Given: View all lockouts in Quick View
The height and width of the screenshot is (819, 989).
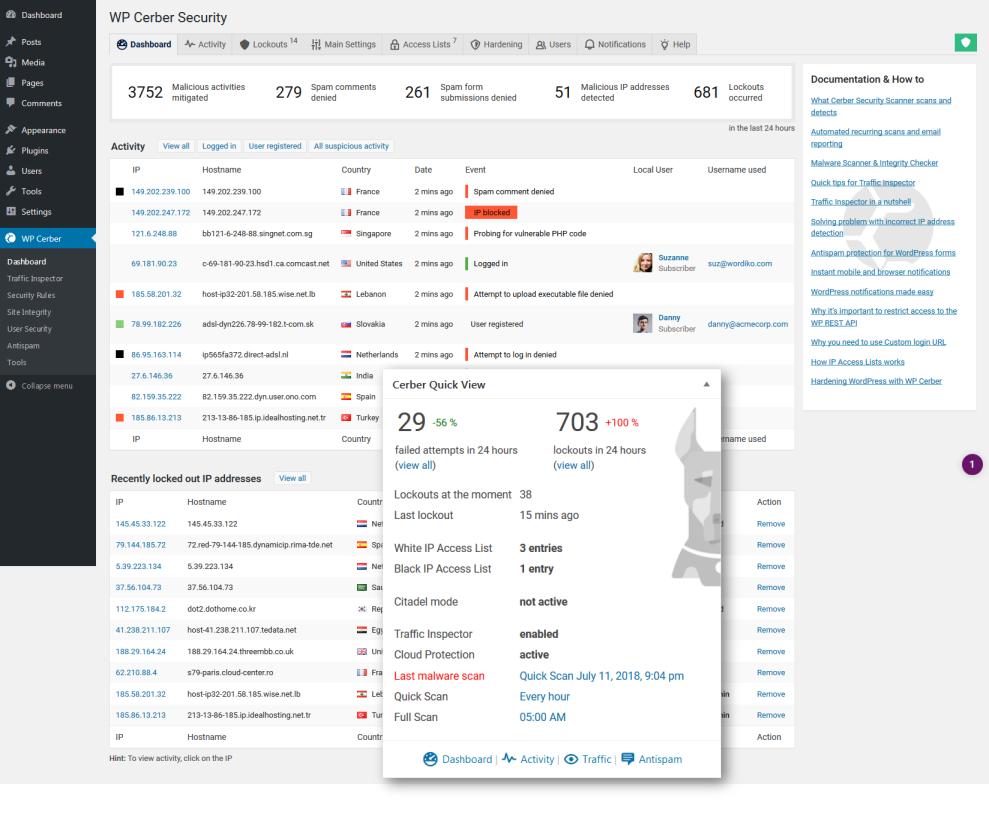Looking at the screenshot, I should tap(573, 465).
